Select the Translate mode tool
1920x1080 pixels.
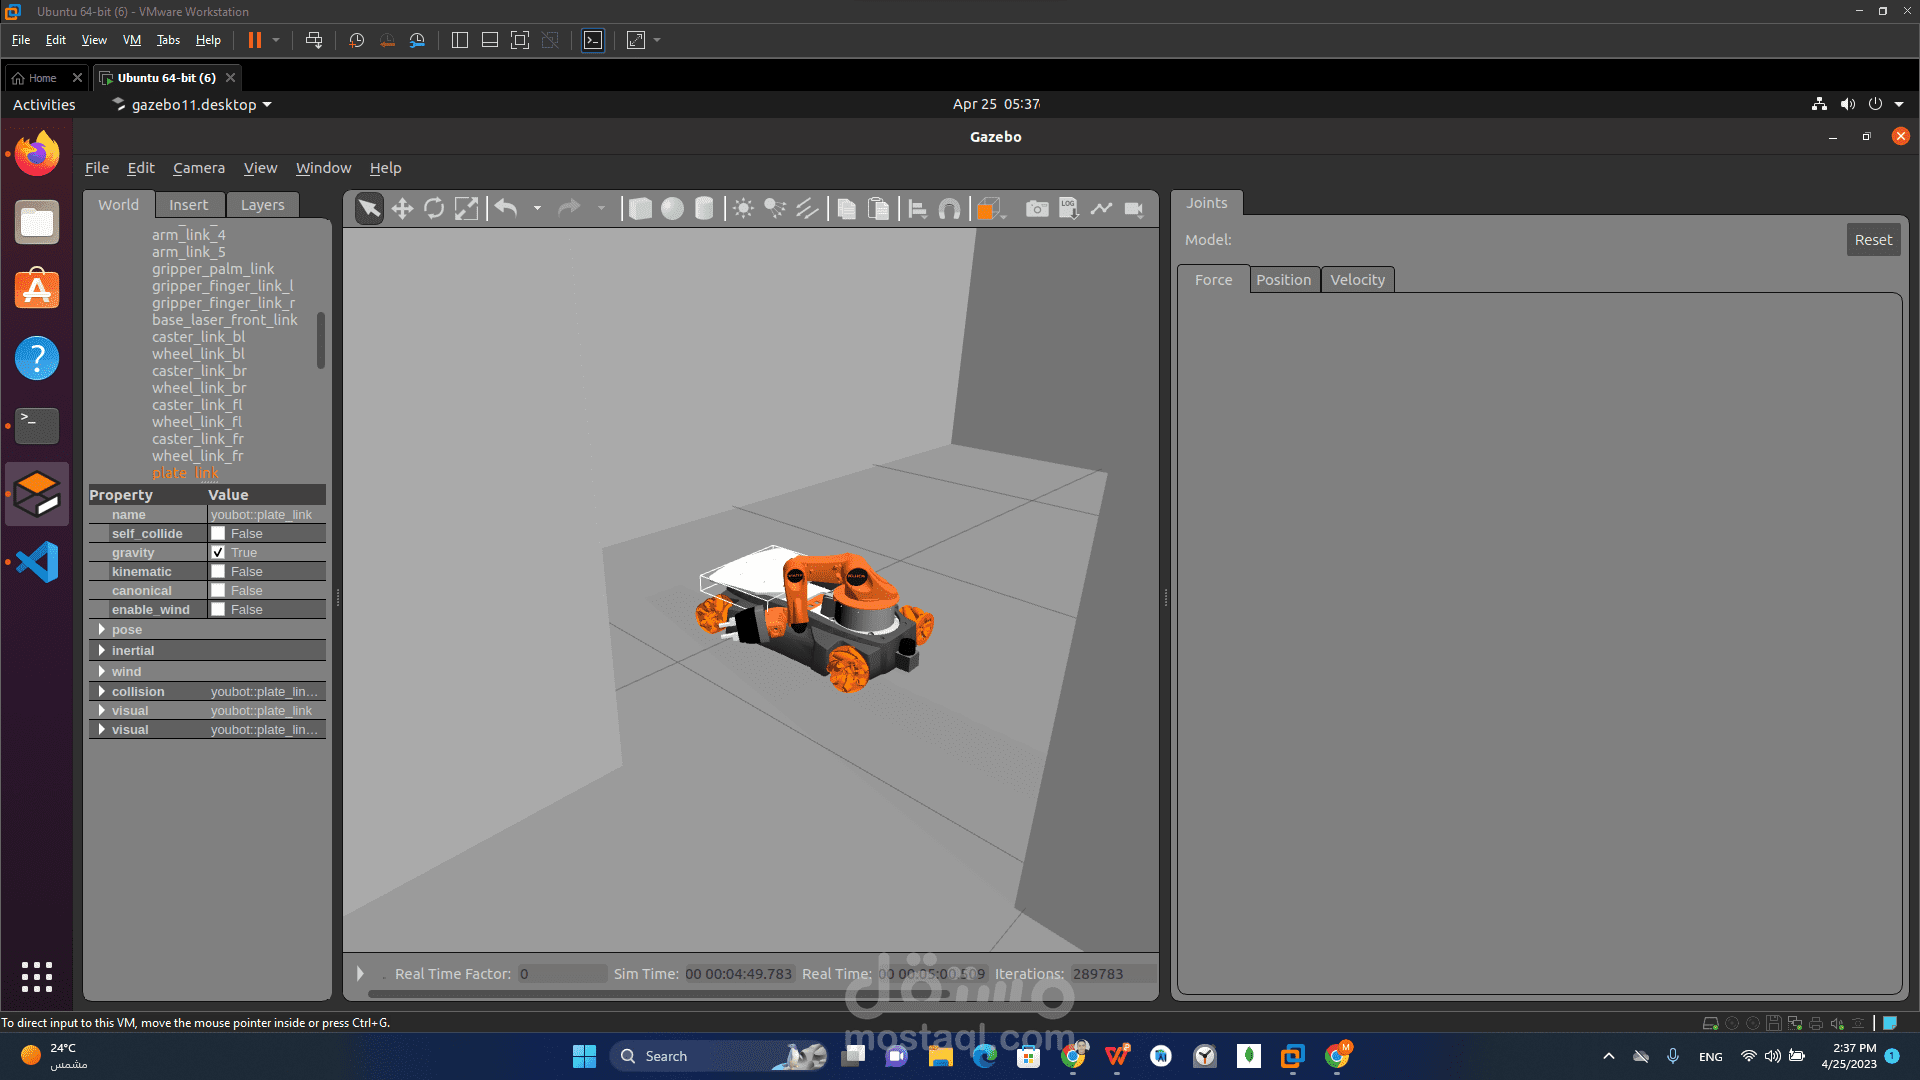(x=402, y=208)
